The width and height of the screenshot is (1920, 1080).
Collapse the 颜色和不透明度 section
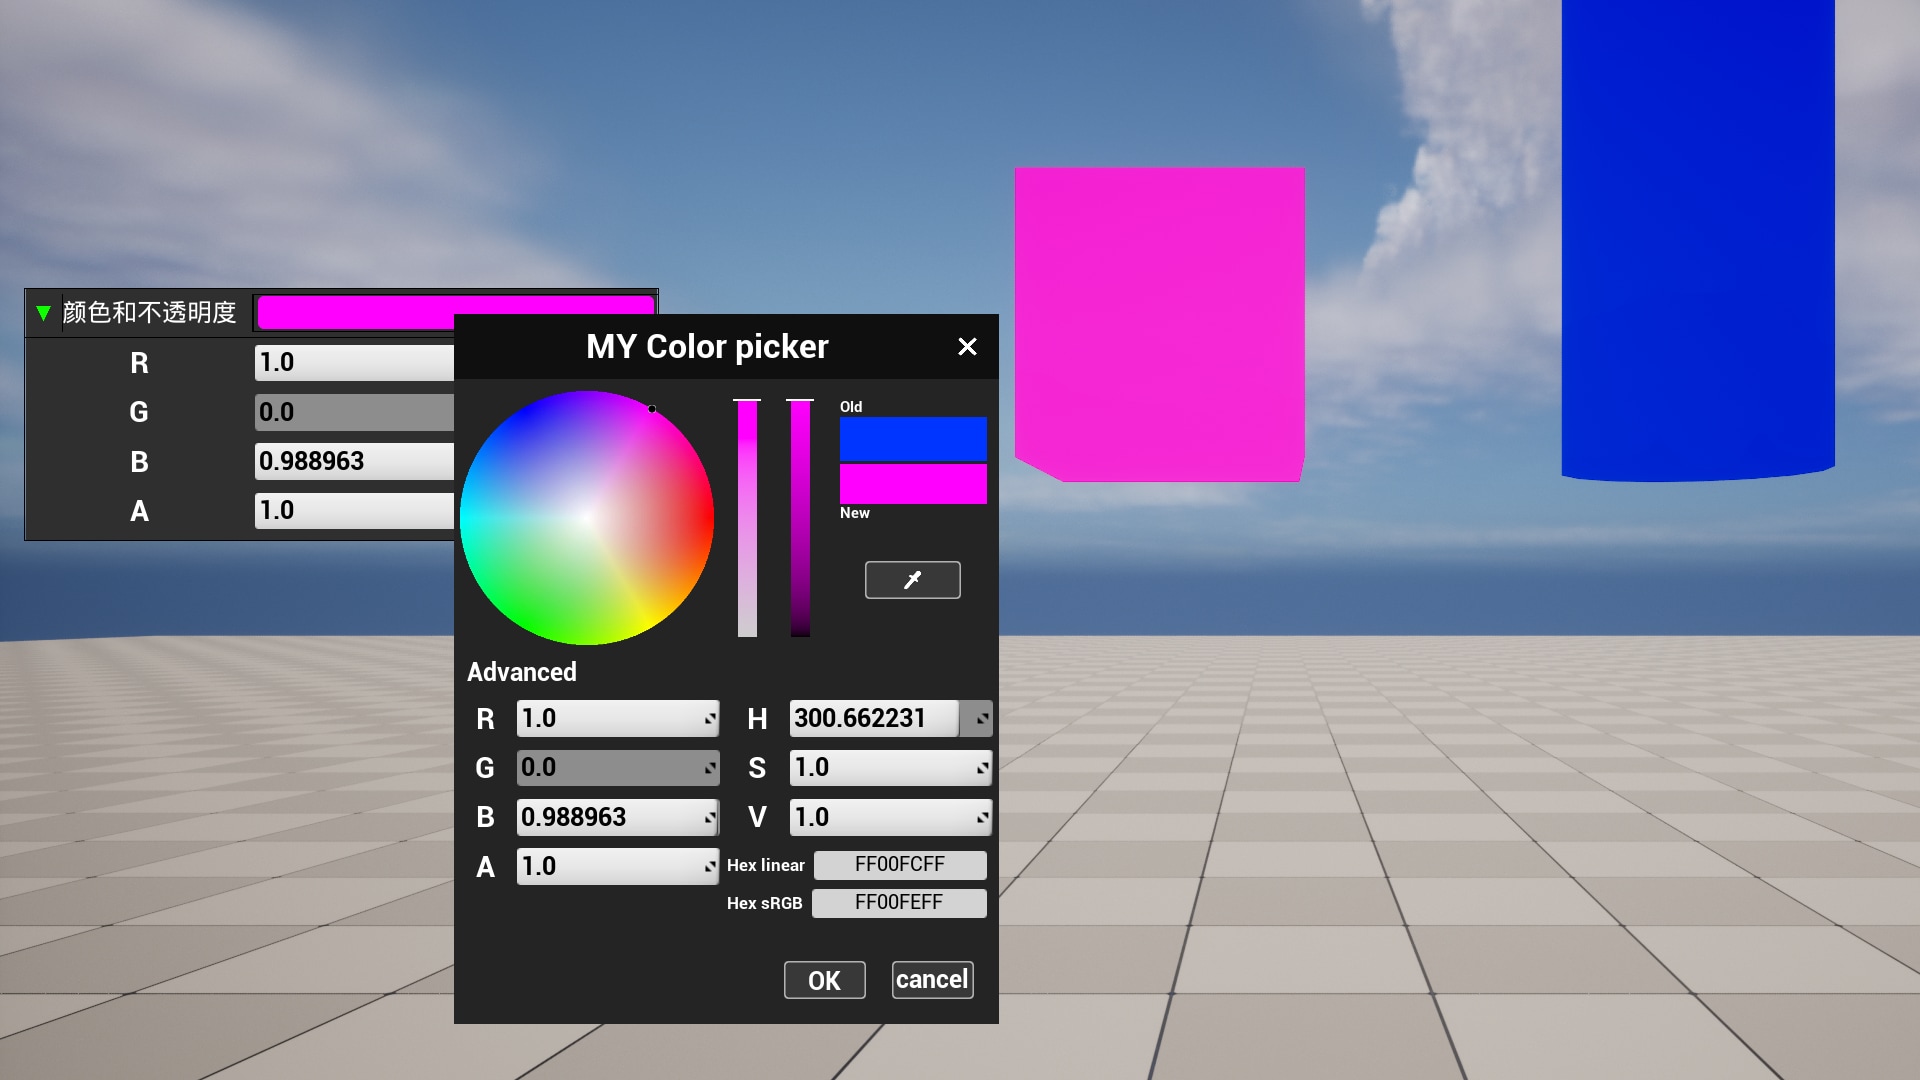[42, 312]
